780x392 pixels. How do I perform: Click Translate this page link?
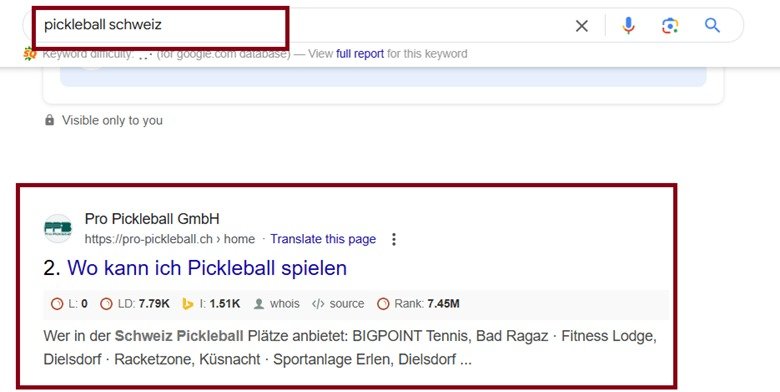tap(323, 239)
